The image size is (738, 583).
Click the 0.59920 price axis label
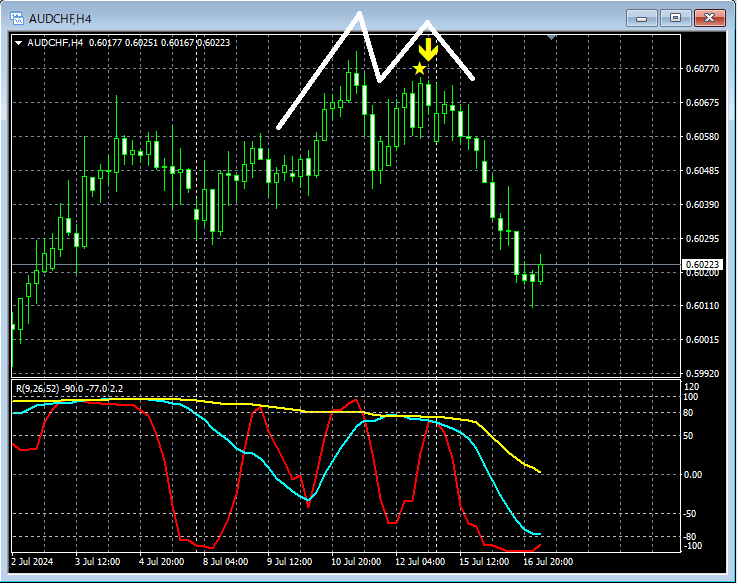(702, 374)
